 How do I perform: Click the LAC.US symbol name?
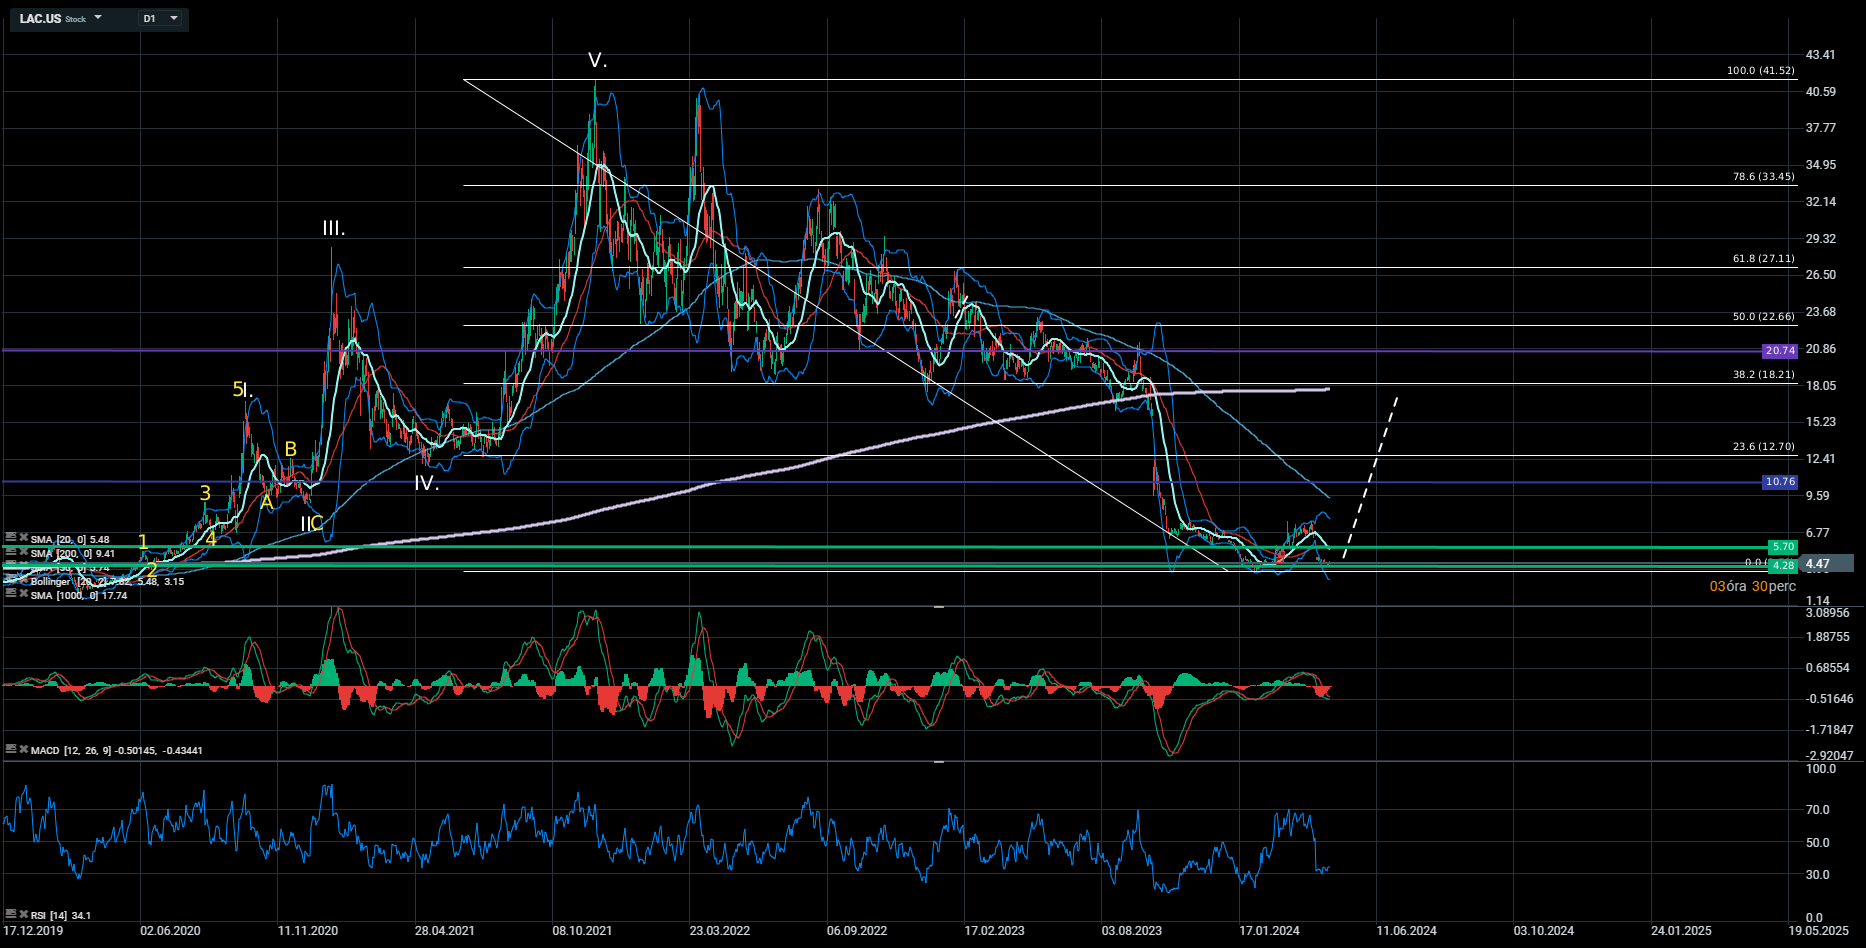41,18
